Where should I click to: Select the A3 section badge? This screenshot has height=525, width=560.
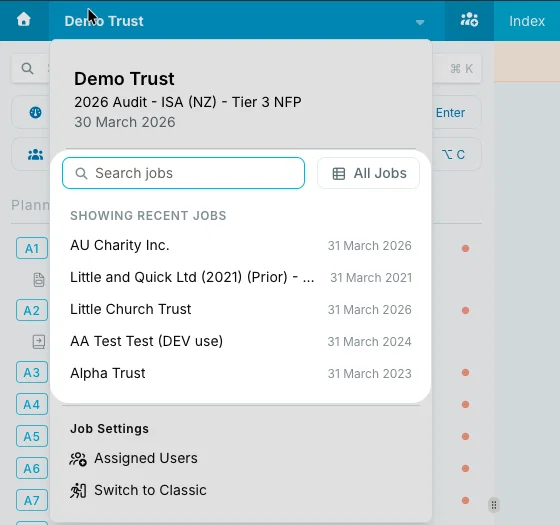pos(32,372)
